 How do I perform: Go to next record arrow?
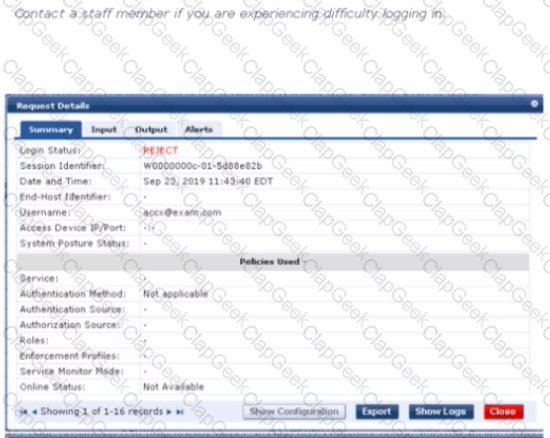coord(169,412)
